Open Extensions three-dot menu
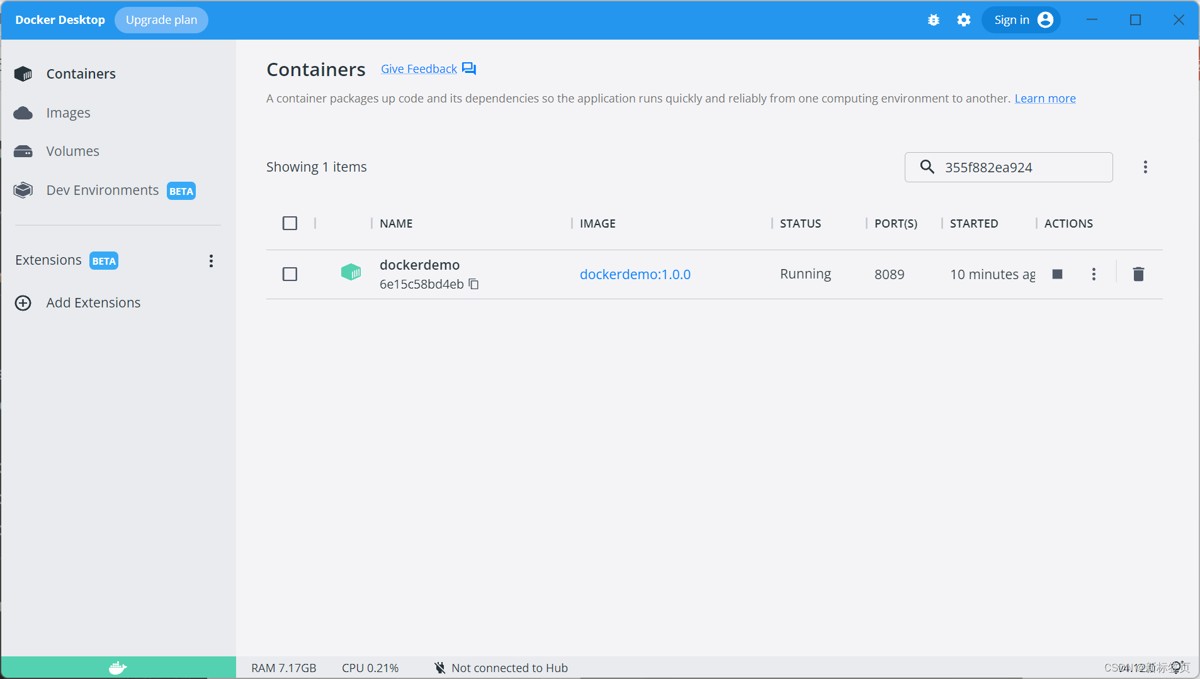Image resolution: width=1200 pixels, height=679 pixels. coord(211,261)
